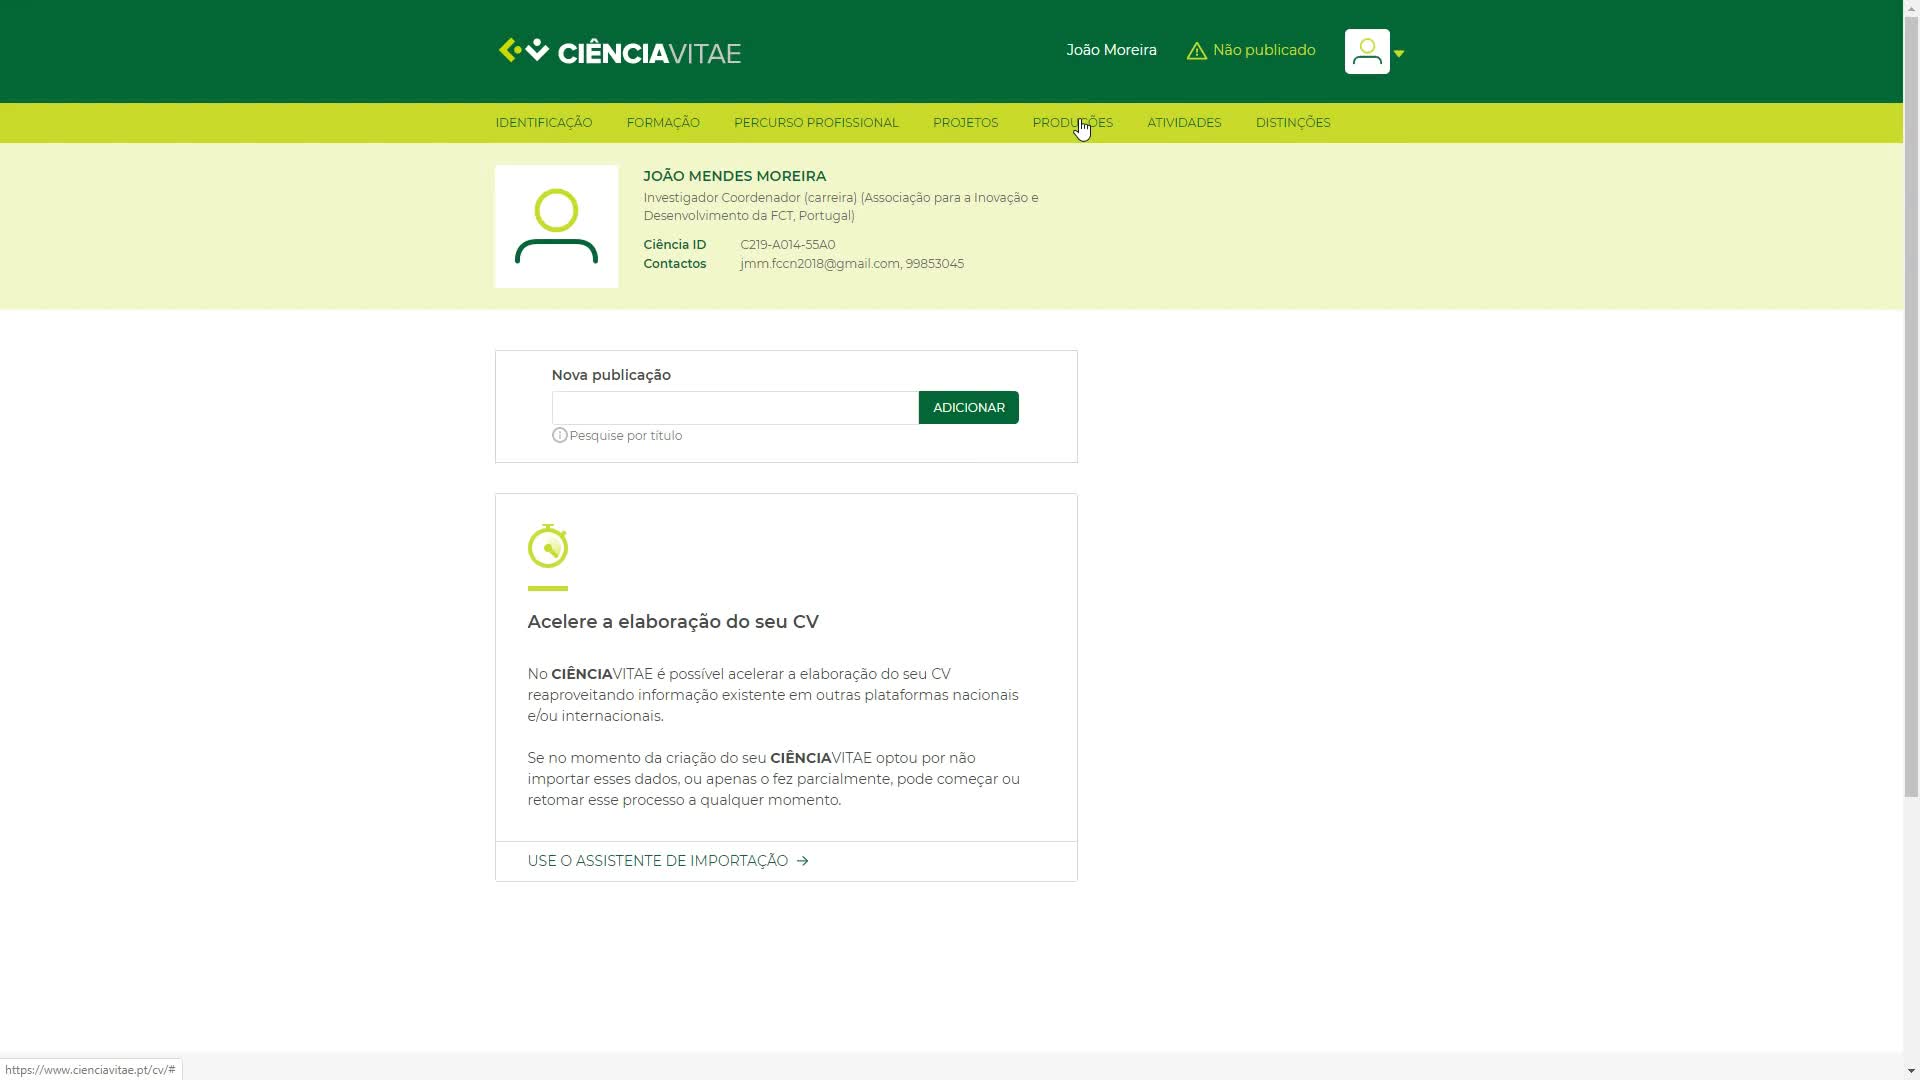1920x1080 pixels.
Task: Open the DISTINÇÕES menu
Action: click(1293, 123)
